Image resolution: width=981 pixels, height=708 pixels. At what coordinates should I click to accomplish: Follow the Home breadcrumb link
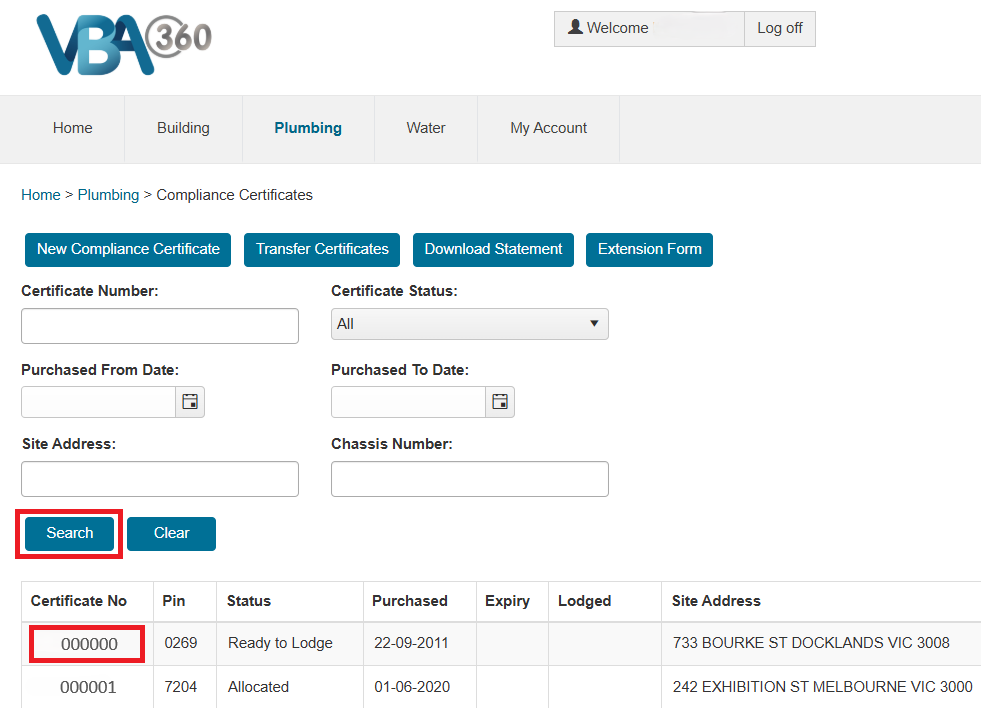tap(41, 195)
